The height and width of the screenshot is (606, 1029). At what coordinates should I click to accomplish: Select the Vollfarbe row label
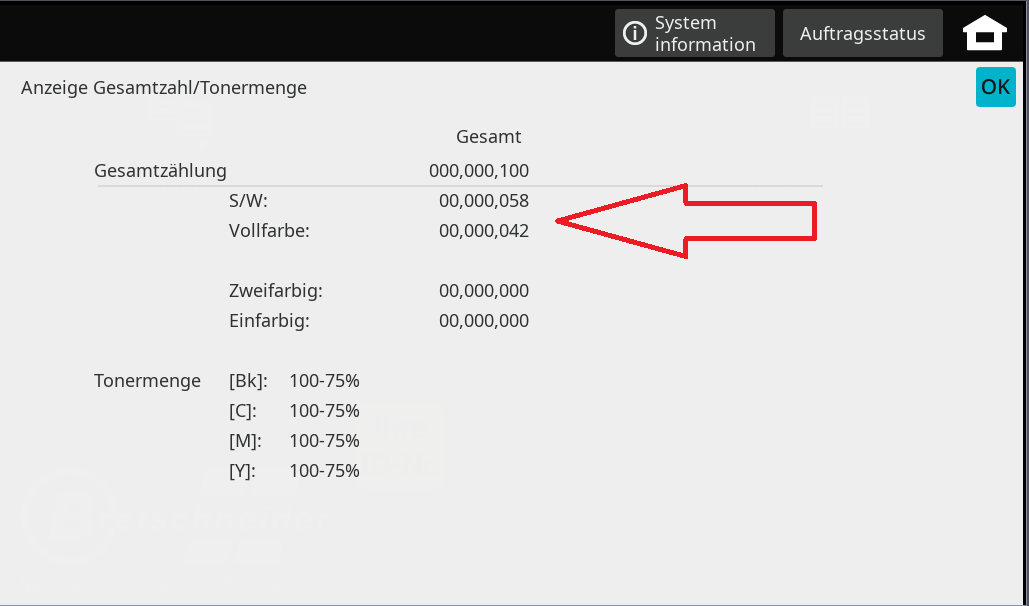[x=269, y=231]
